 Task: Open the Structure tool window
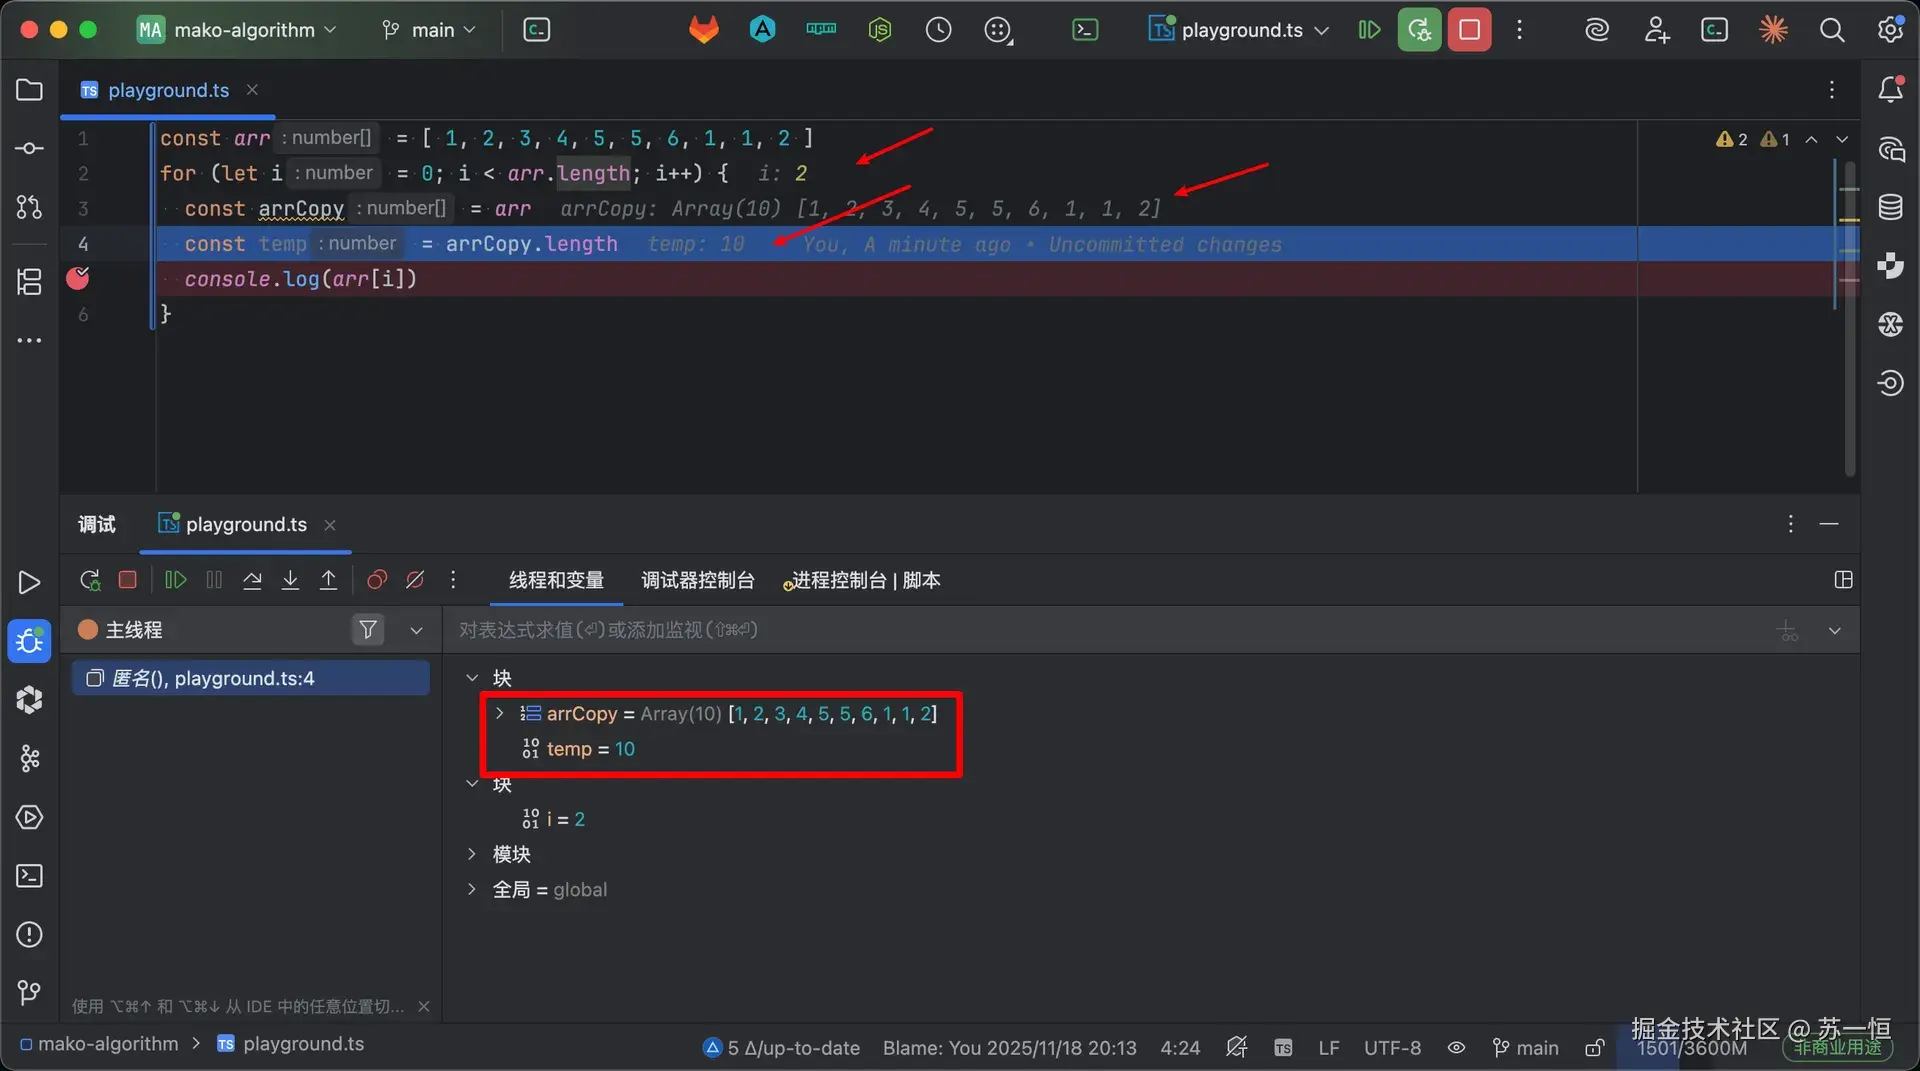(x=29, y=282)
